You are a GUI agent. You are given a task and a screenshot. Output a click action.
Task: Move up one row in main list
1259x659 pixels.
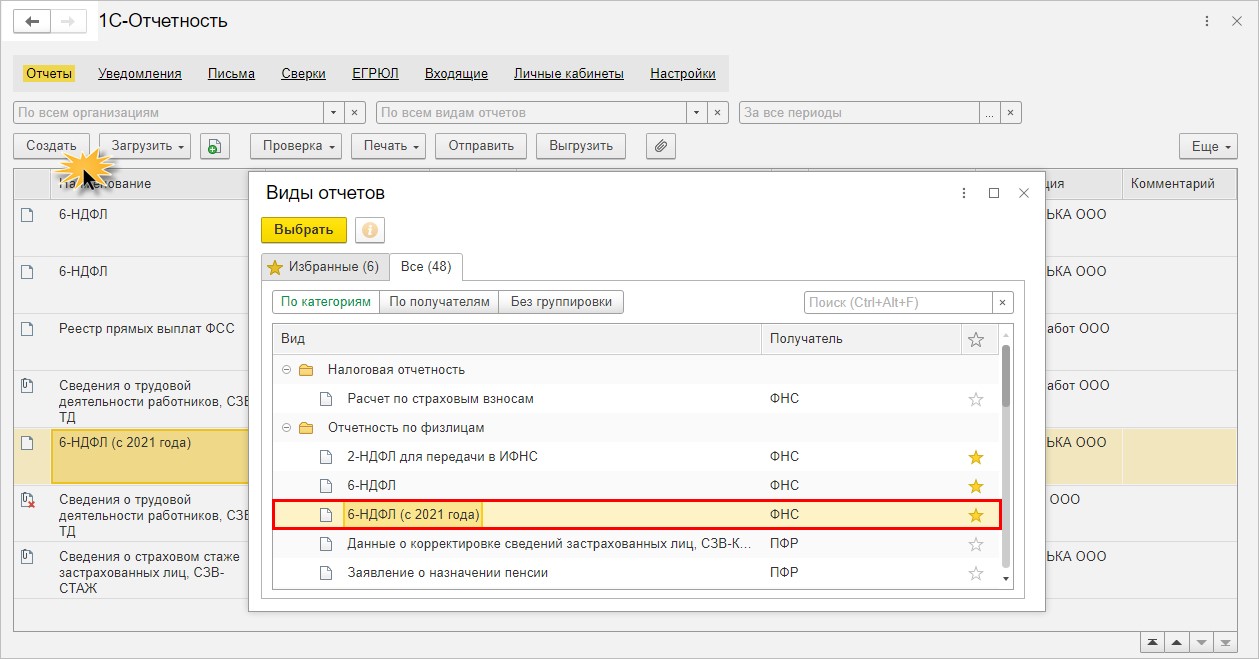(x=1177, y=641)
